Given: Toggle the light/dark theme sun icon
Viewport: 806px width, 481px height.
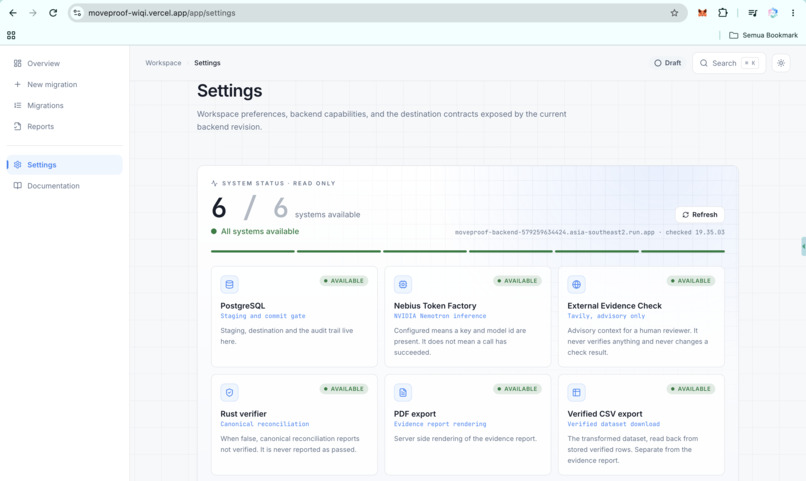Looking at the screenshot, I should [x=781, y=63].
